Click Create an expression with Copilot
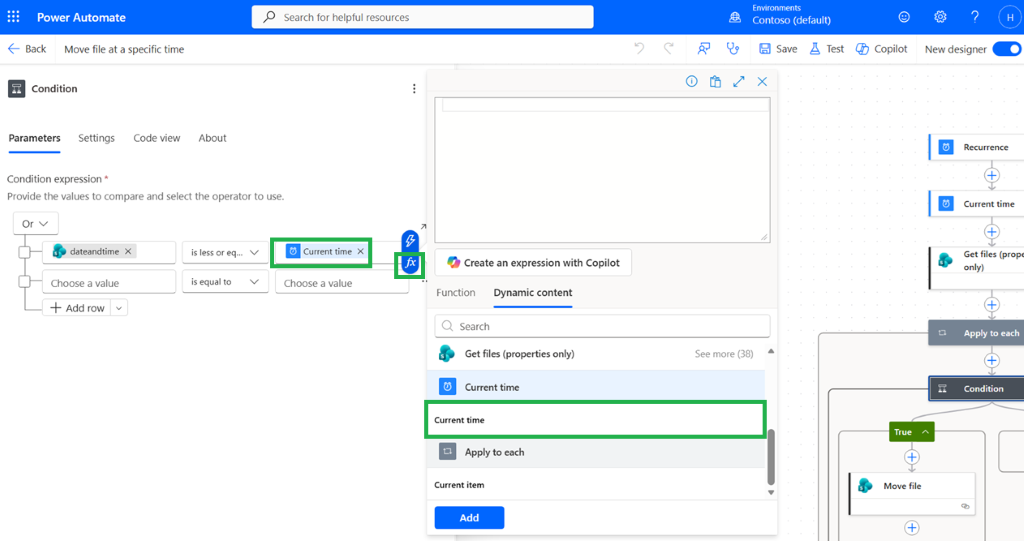 (x=533, y=263)
